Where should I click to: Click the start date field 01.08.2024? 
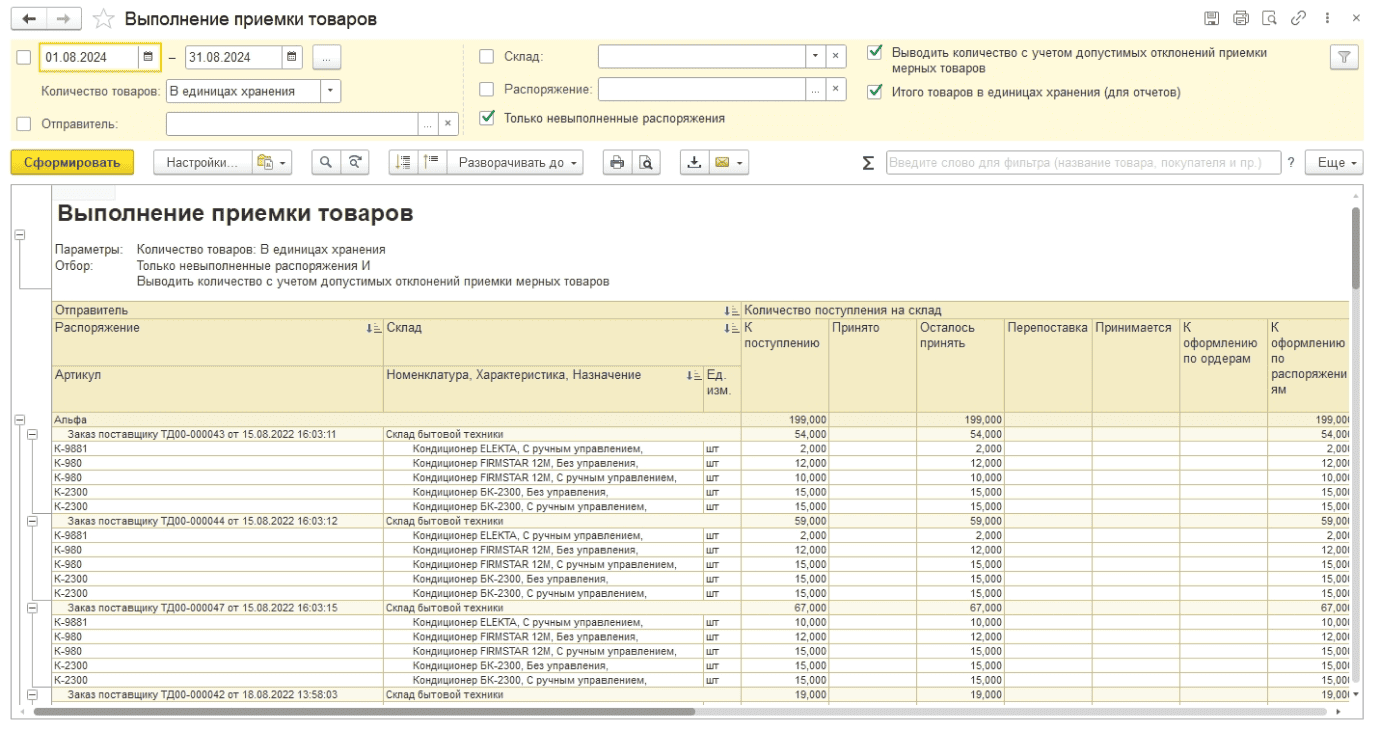pos(89,57)
